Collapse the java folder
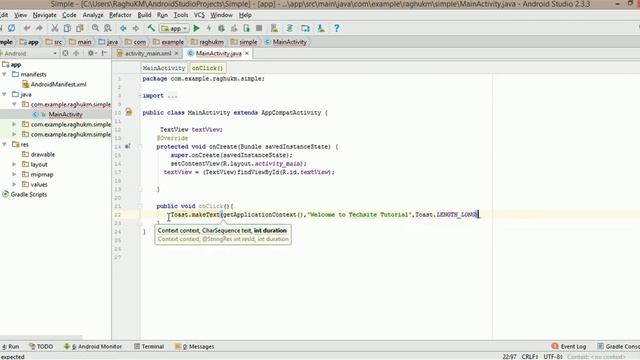 click(x=4, y=94)
